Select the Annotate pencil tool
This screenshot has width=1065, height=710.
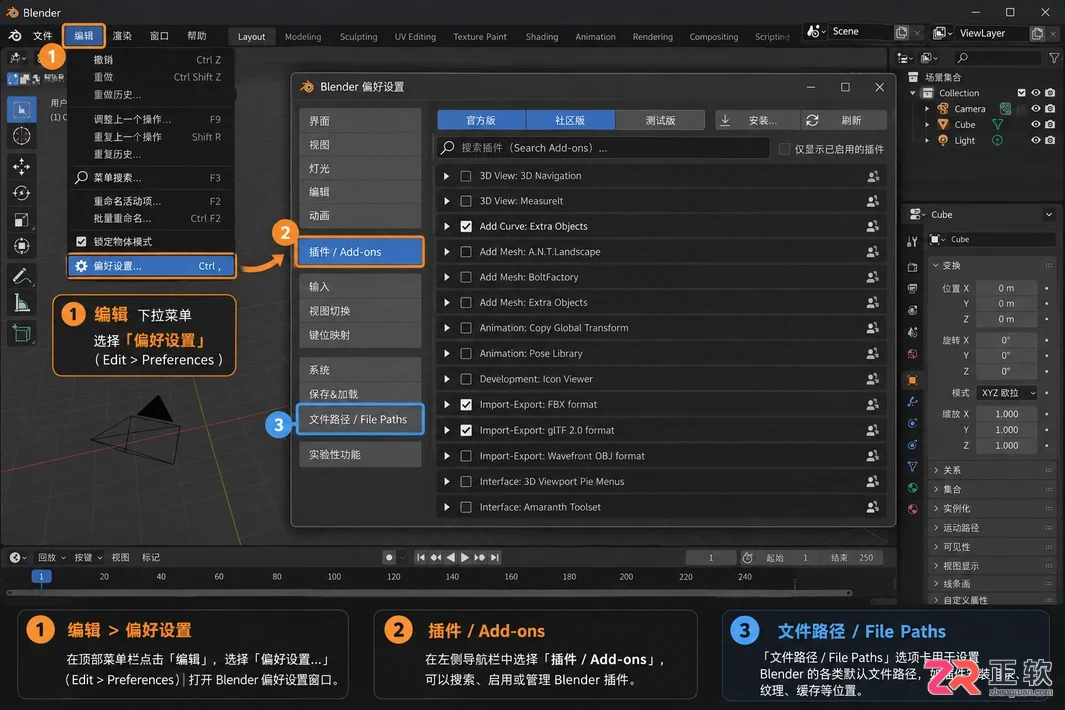coord(22,276)
